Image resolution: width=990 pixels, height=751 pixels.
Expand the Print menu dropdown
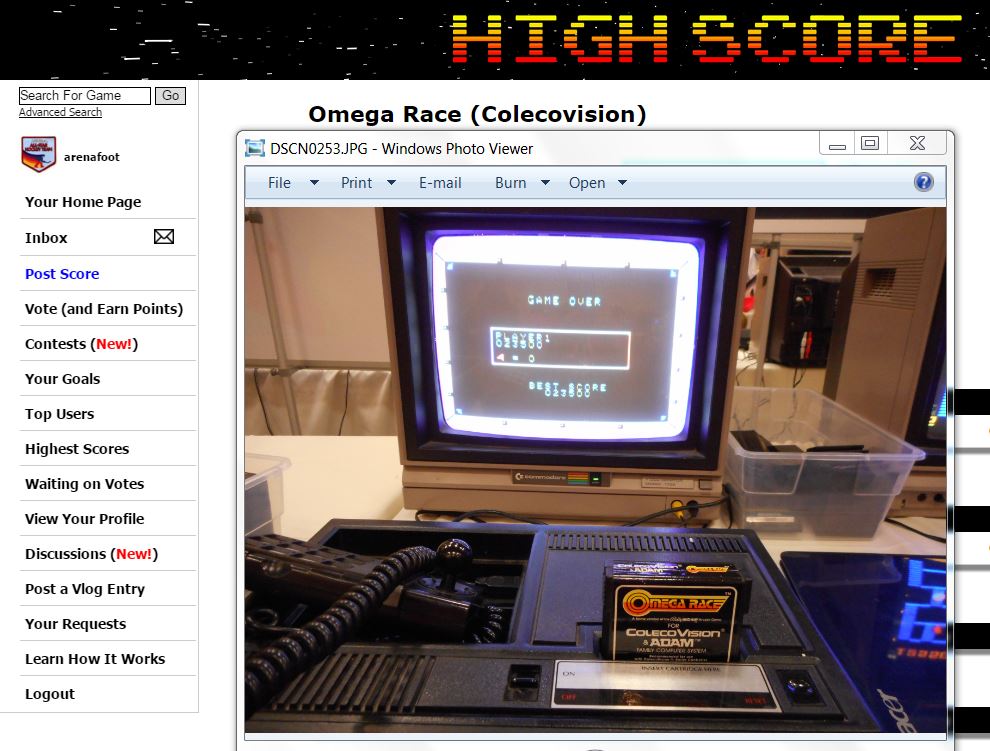(x=368, y=183)
